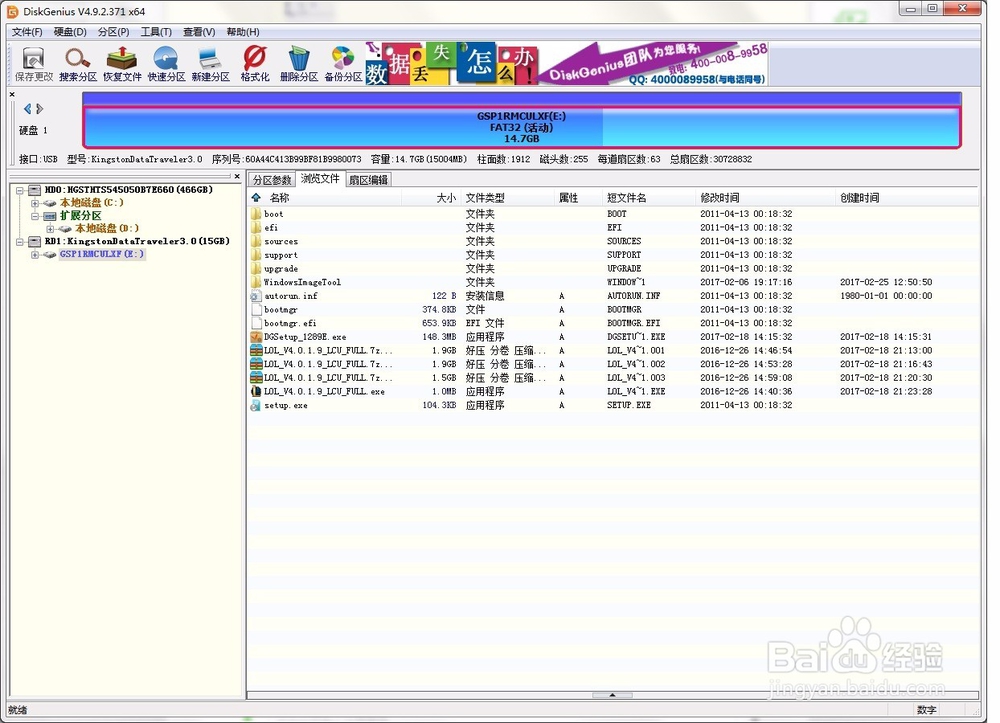Sort by Created Time (创建时间) column
The image size is (1000, 723).
[x=906, y=198]
